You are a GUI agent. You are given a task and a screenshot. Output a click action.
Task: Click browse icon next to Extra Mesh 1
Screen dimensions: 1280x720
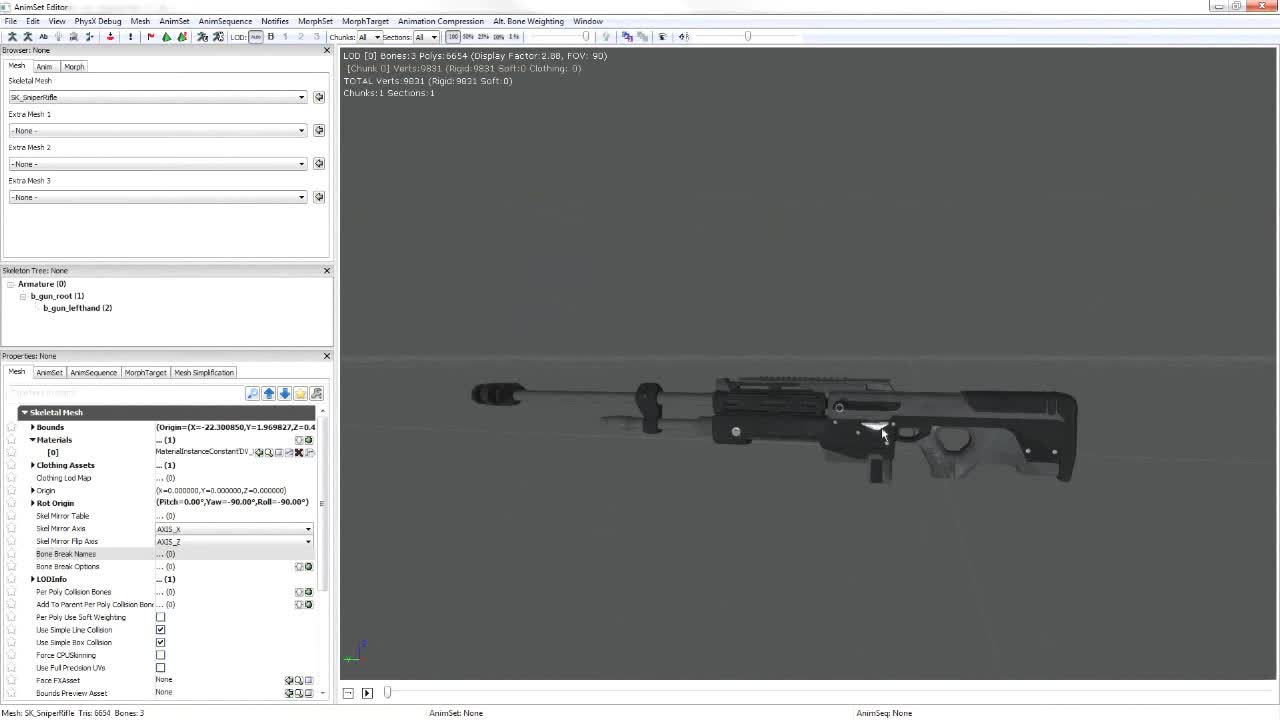[x=319, y=130]
